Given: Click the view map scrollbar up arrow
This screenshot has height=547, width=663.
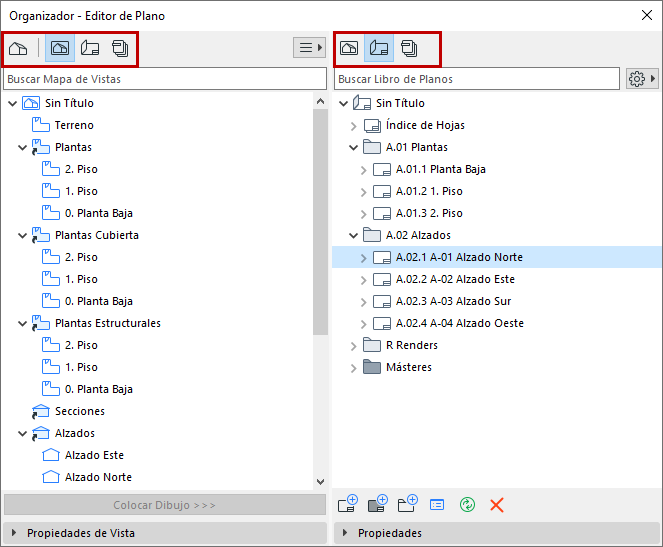Looking at the screenshot, I should coord(321,101).
